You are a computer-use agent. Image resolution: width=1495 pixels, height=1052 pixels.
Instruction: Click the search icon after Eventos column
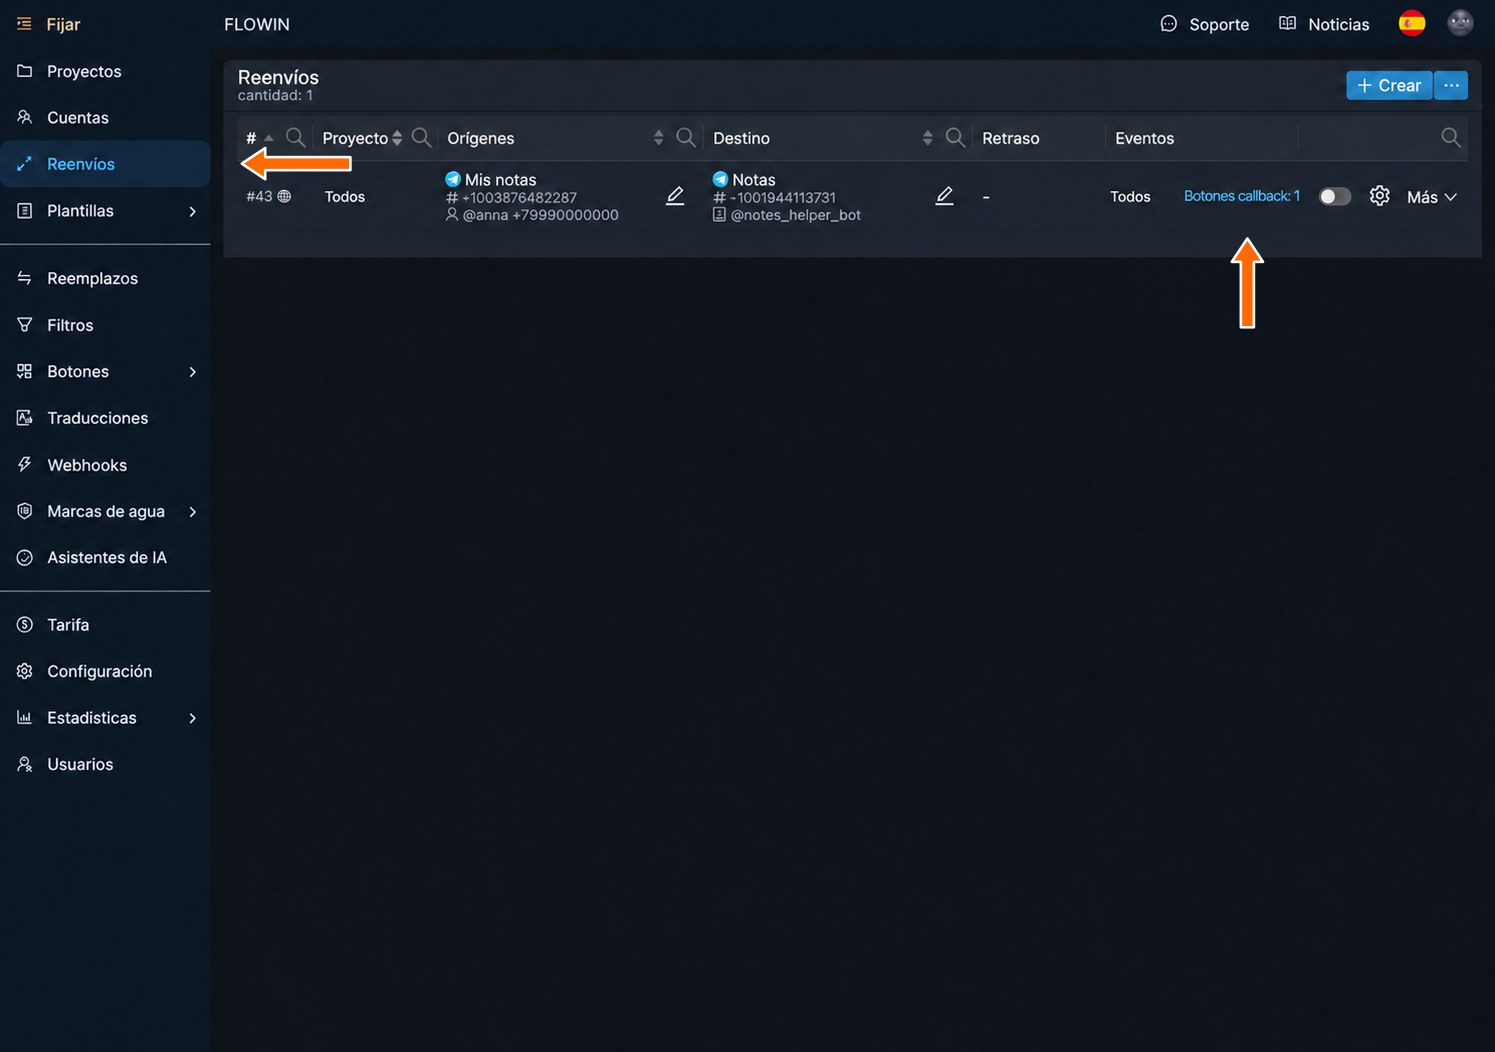(1451, 137)
